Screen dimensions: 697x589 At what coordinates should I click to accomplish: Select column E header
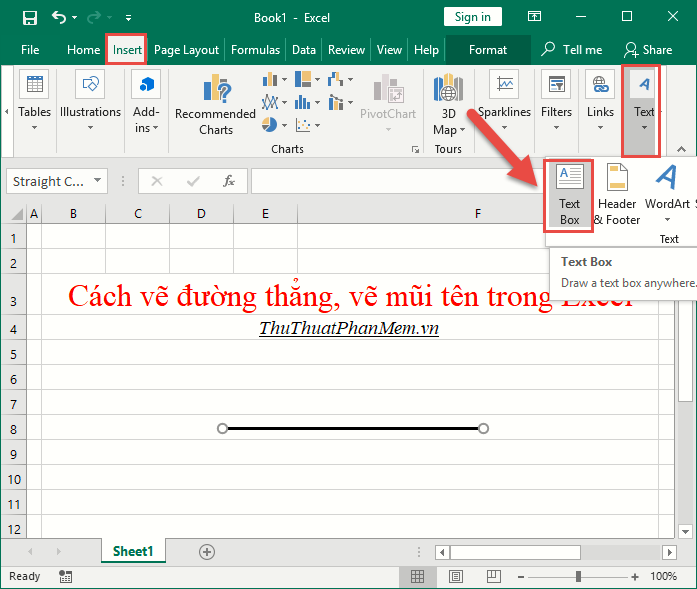[x=265, y=214]
